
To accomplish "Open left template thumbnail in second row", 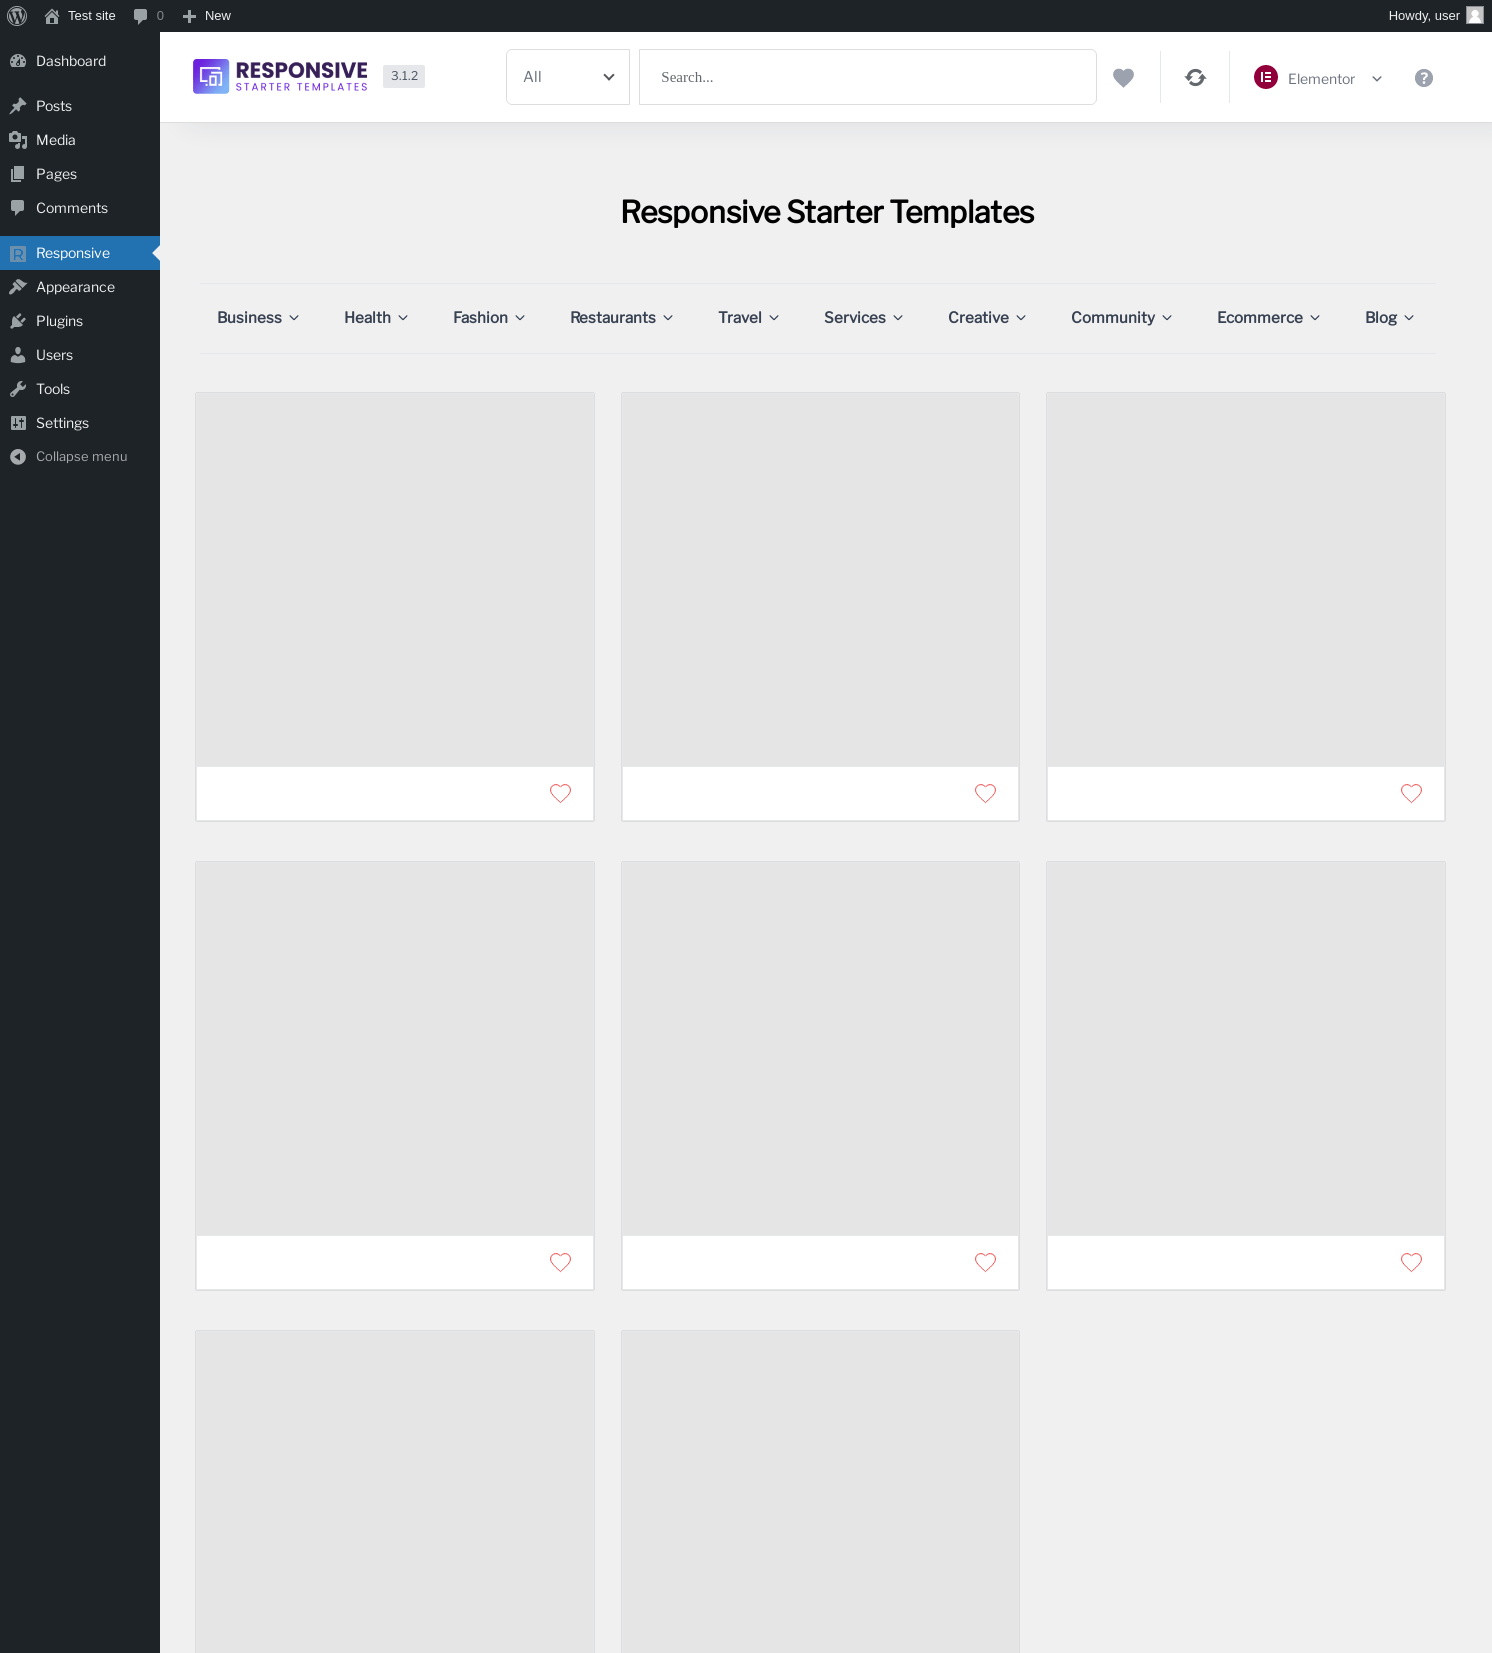I will 395,1049.
